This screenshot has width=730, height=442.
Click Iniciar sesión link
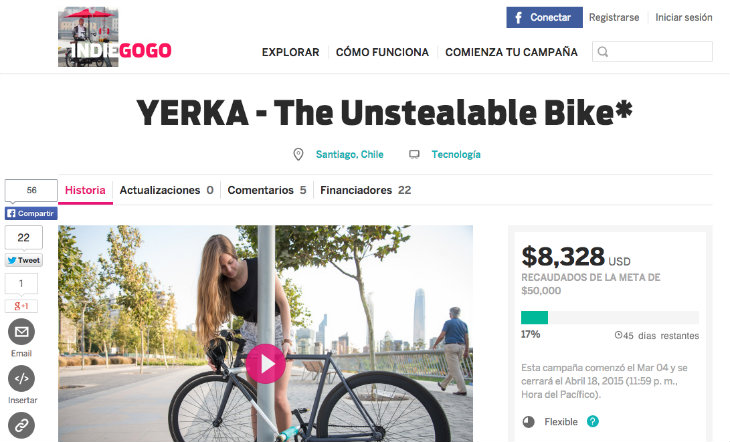point(683,18)
